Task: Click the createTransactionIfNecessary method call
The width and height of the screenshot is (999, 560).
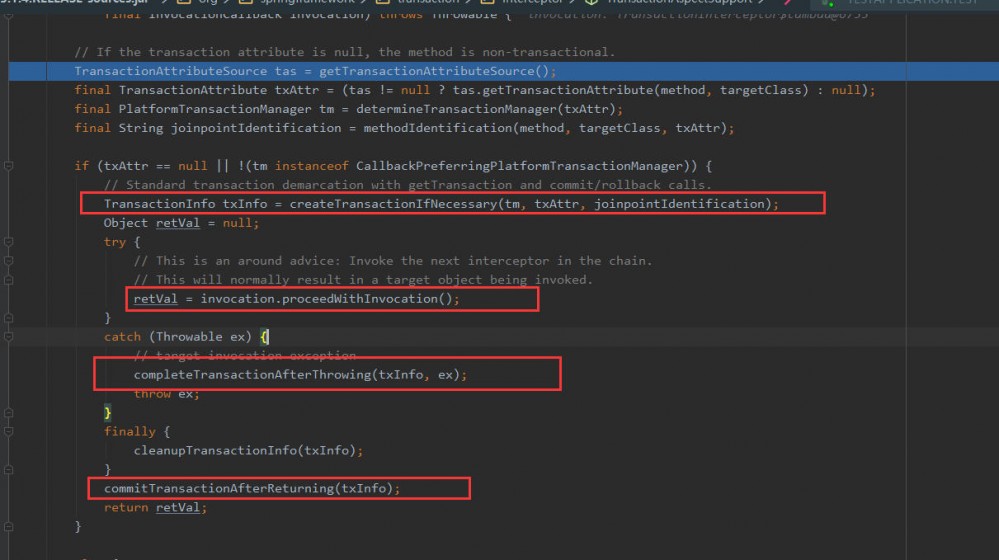Action: pyautogui.click(x=393, y=204)
